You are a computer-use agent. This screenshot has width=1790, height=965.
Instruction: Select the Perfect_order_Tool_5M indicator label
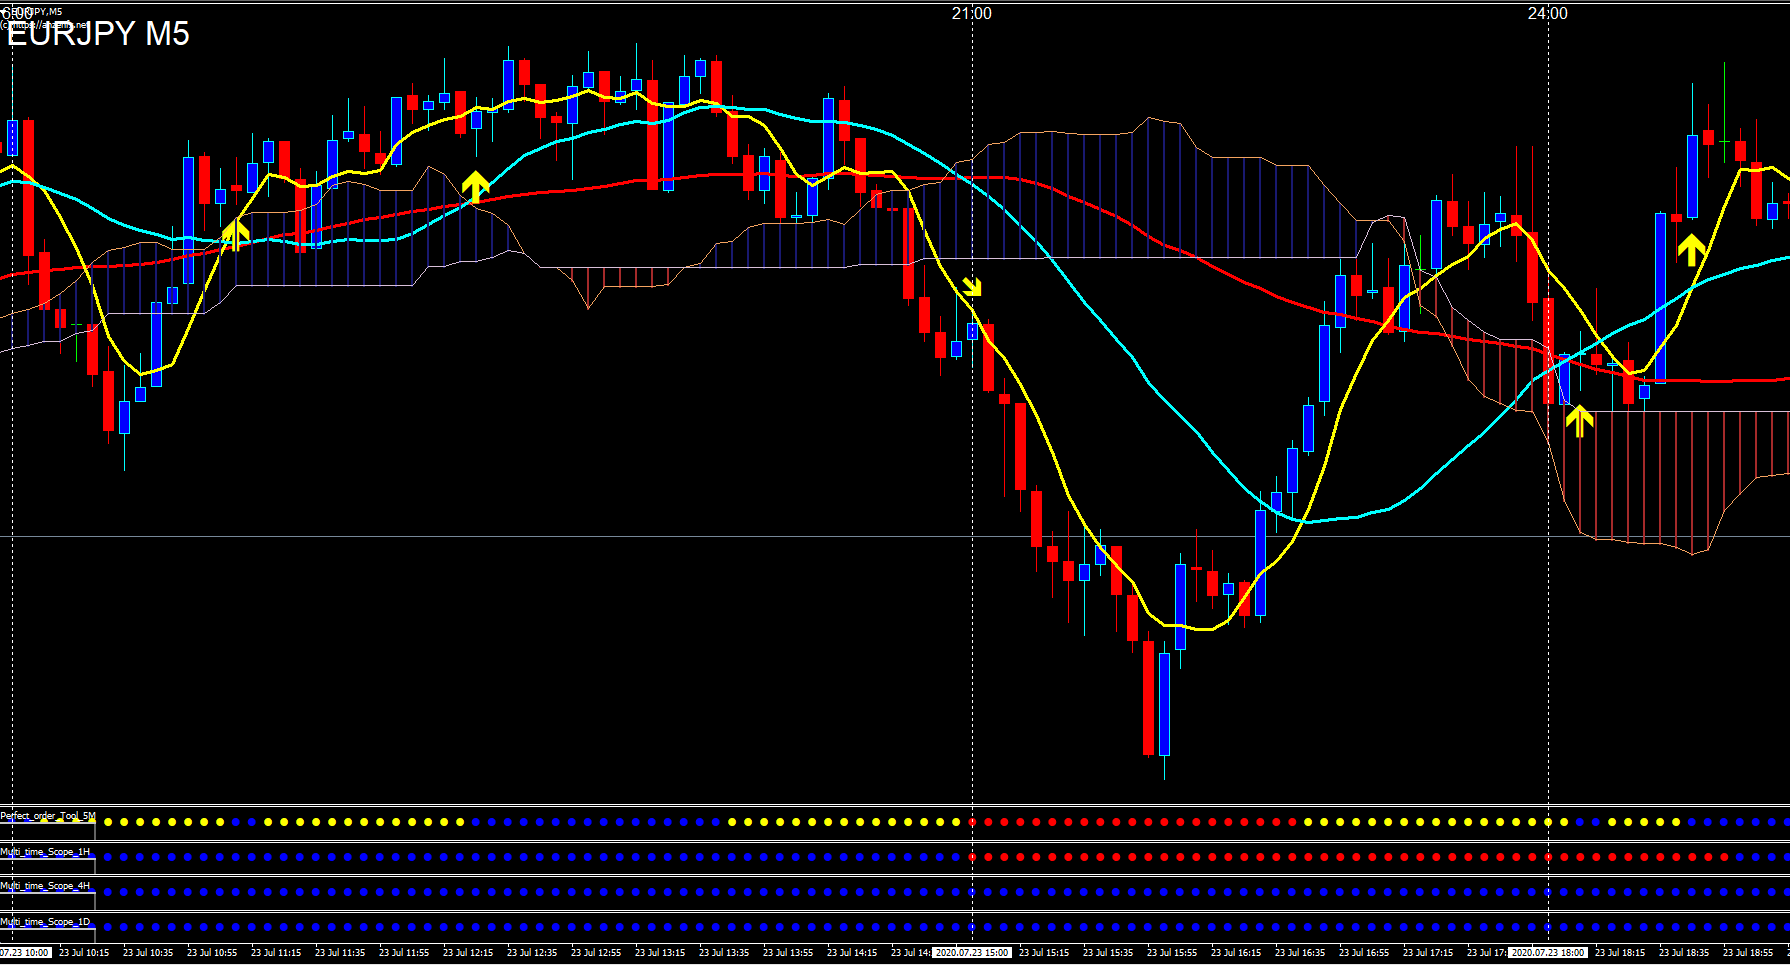point(48,817)
